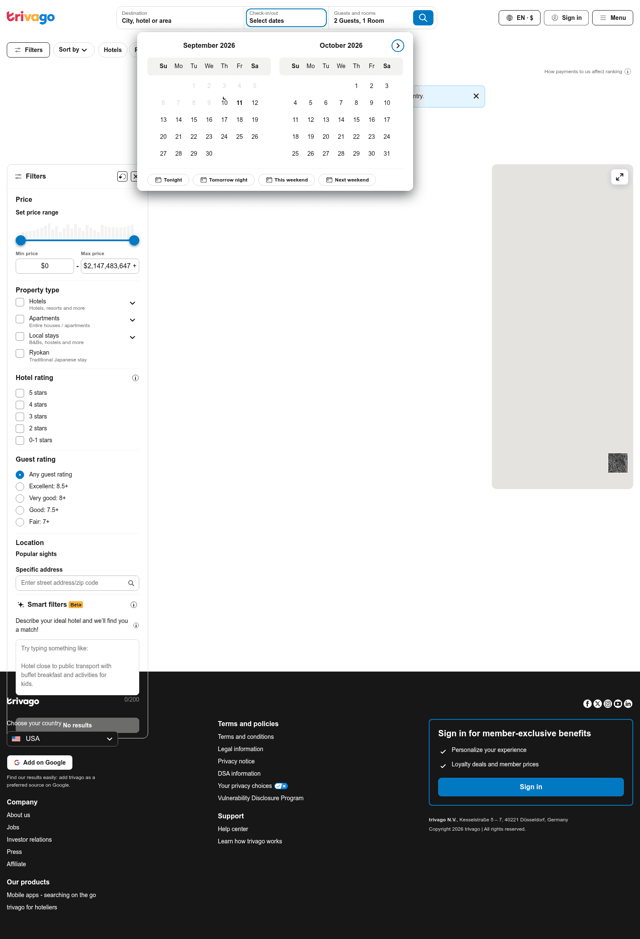Open Guests and rooms selector
The height and width of the screenshot is (939, 640).
(x=370, y=17)
